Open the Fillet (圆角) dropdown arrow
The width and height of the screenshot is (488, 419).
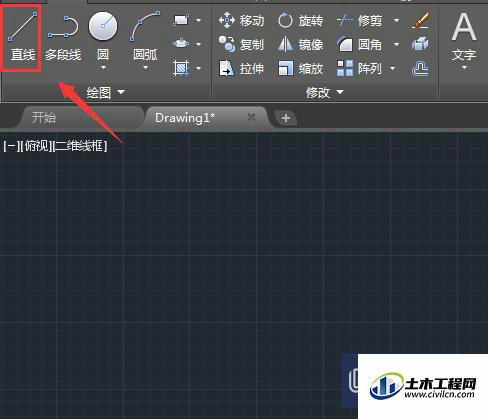pyautogui.click(x=396, y=44)
